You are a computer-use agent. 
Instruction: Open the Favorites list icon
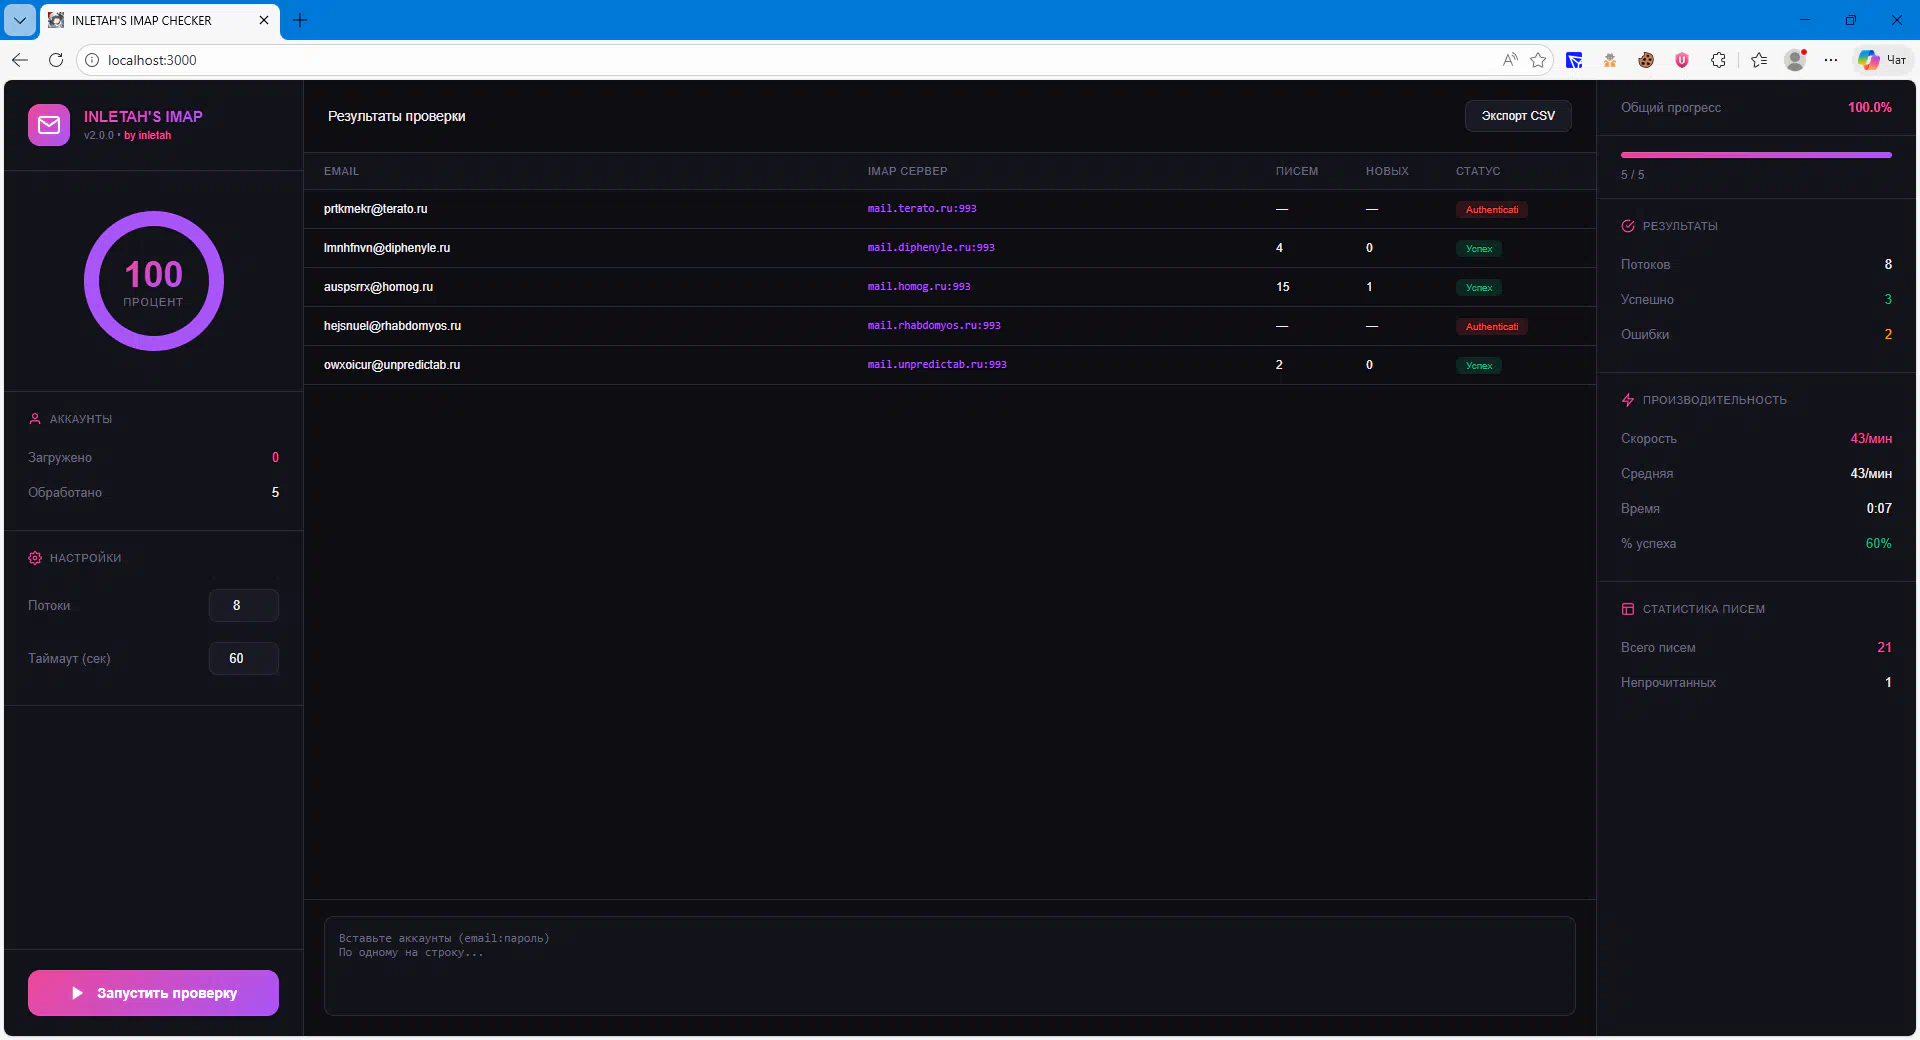point(1759,60)
